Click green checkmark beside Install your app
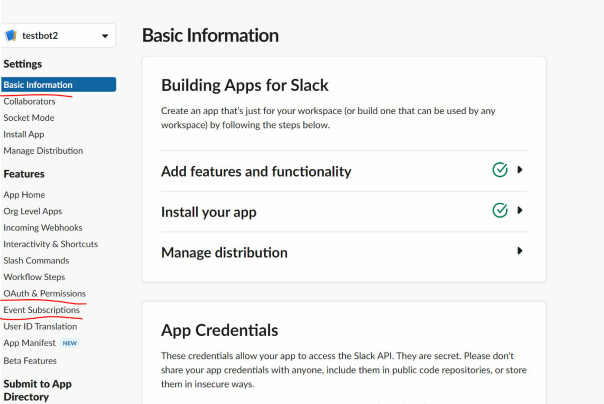The image size is (604, 404). pyautogui.click(x=500, y=210)
